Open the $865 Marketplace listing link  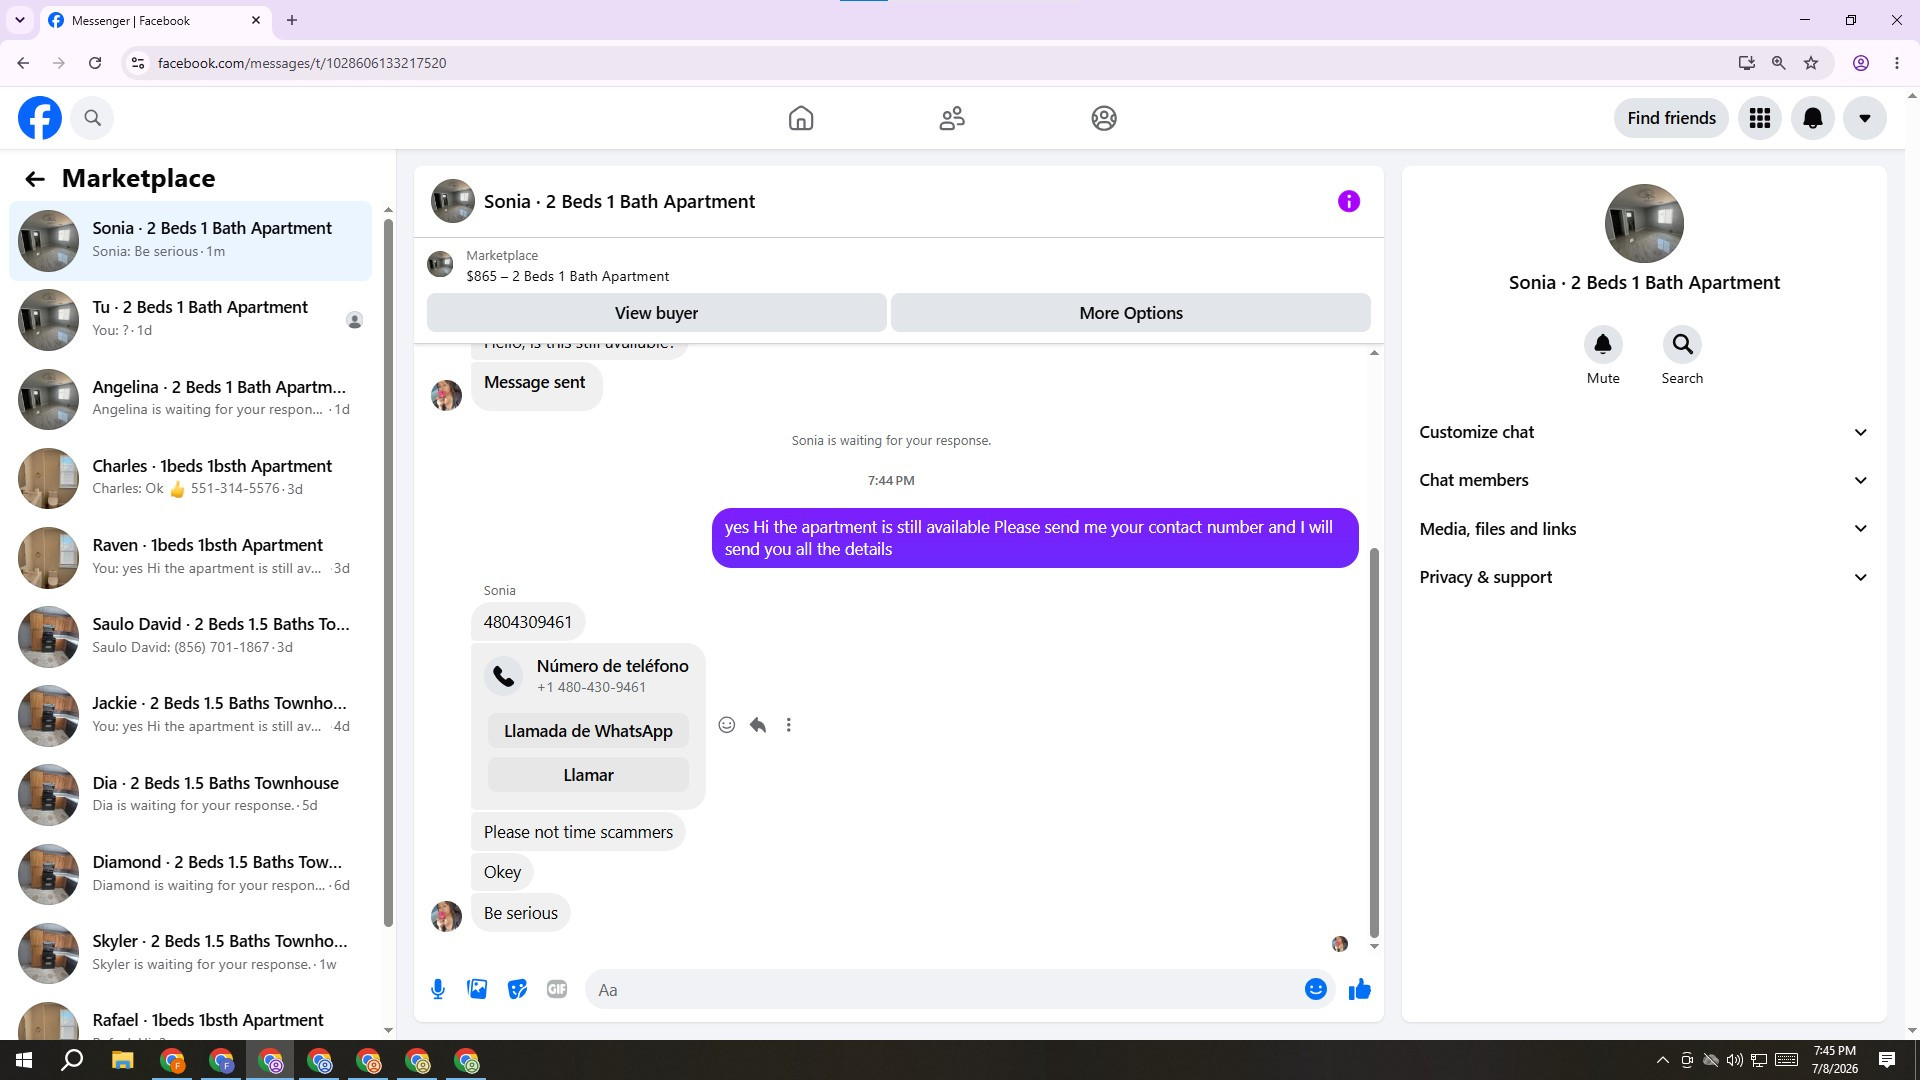tap(567, 276)
